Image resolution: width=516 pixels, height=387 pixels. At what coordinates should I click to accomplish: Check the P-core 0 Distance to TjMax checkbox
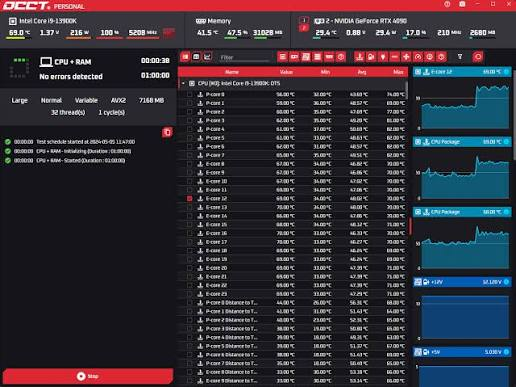[x=190, y=303]
